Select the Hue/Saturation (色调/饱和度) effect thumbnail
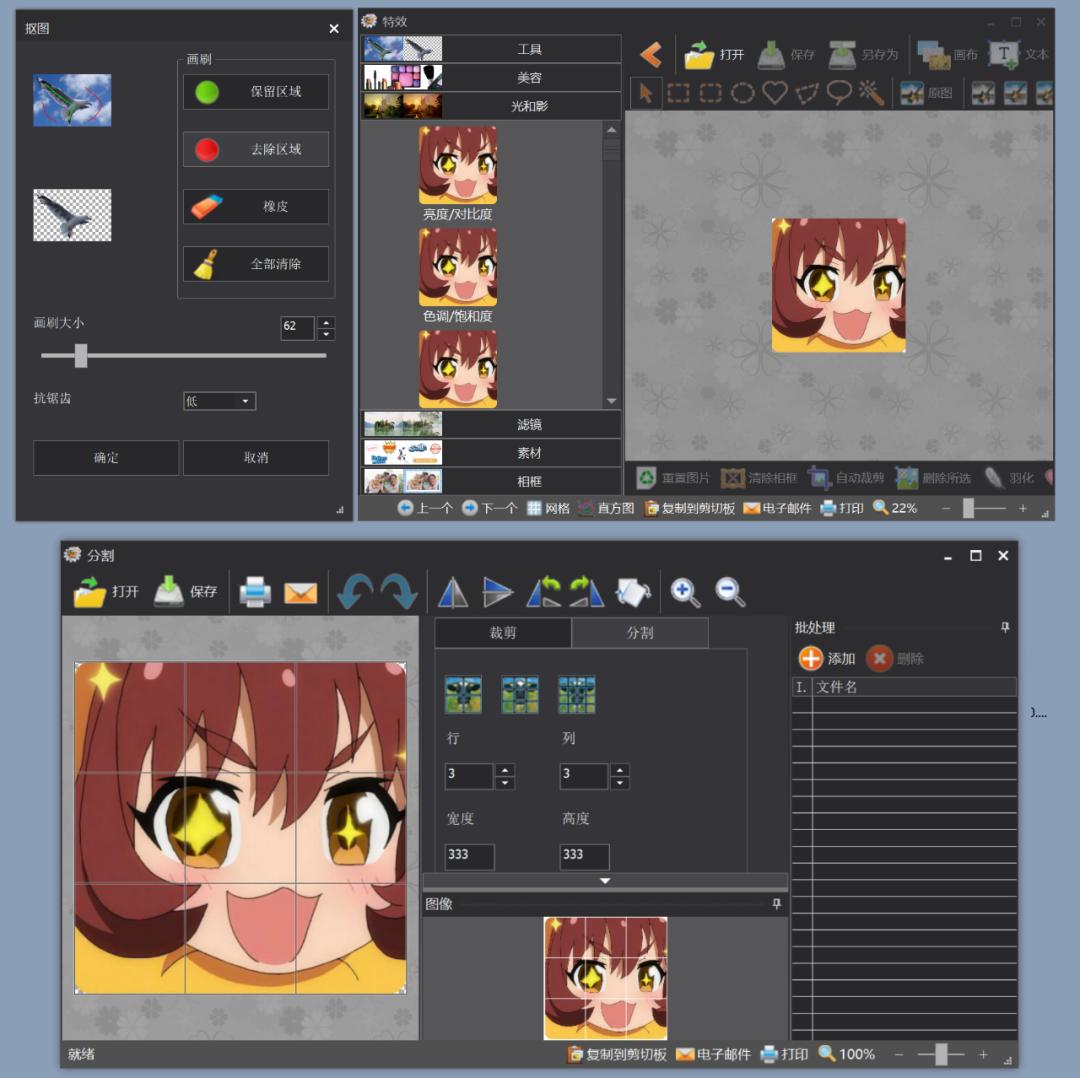Viewport: 1080px width, 1078px height. coord(458,267)
